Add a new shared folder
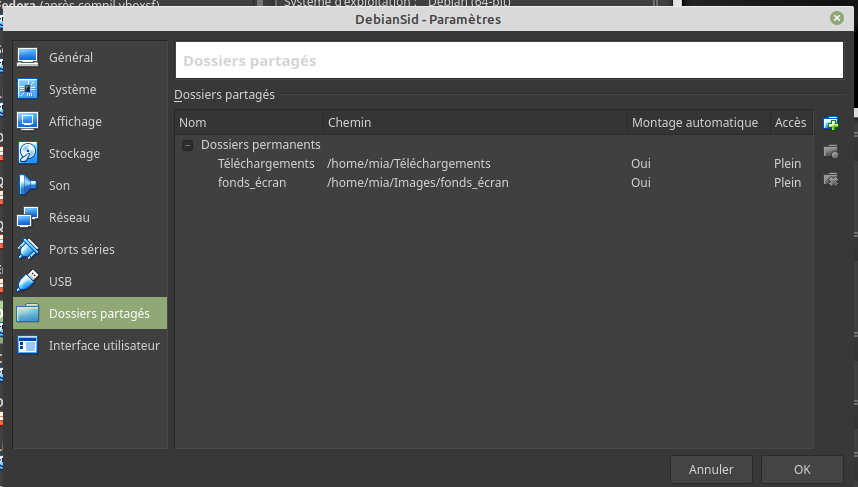This screenshot has width=858, height=487. pyautogui.click(x=831, y=123)
